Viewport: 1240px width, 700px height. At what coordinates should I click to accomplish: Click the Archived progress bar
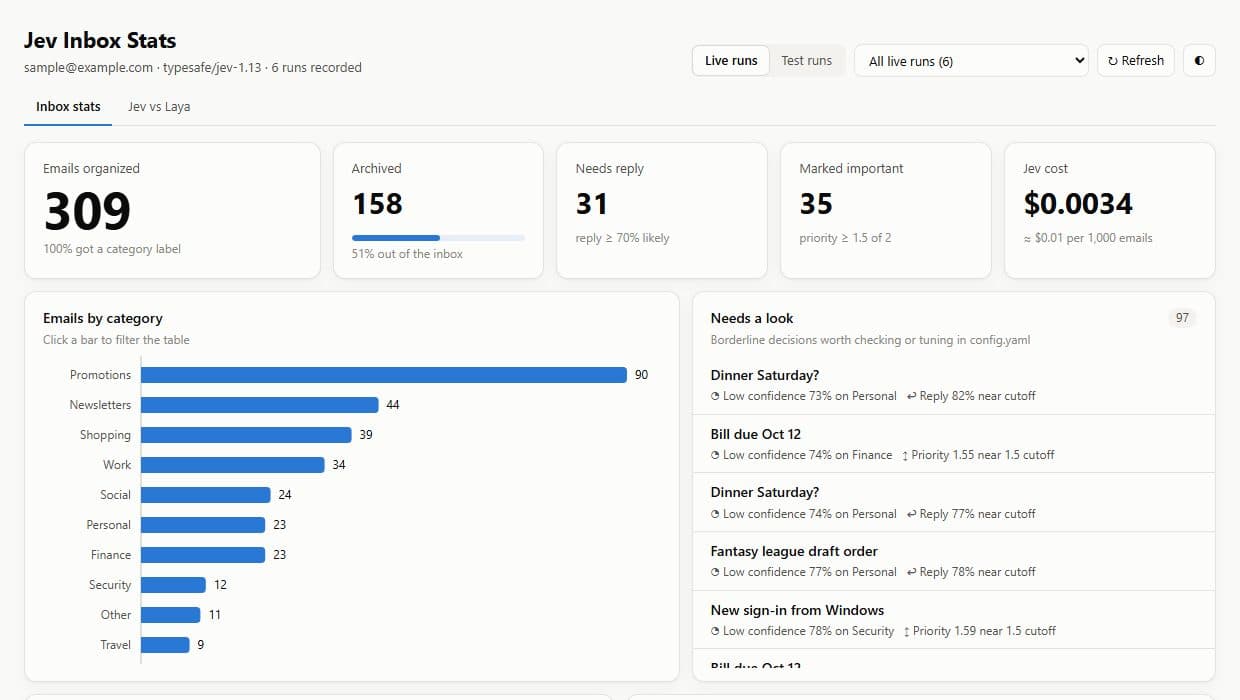point(438,238)
